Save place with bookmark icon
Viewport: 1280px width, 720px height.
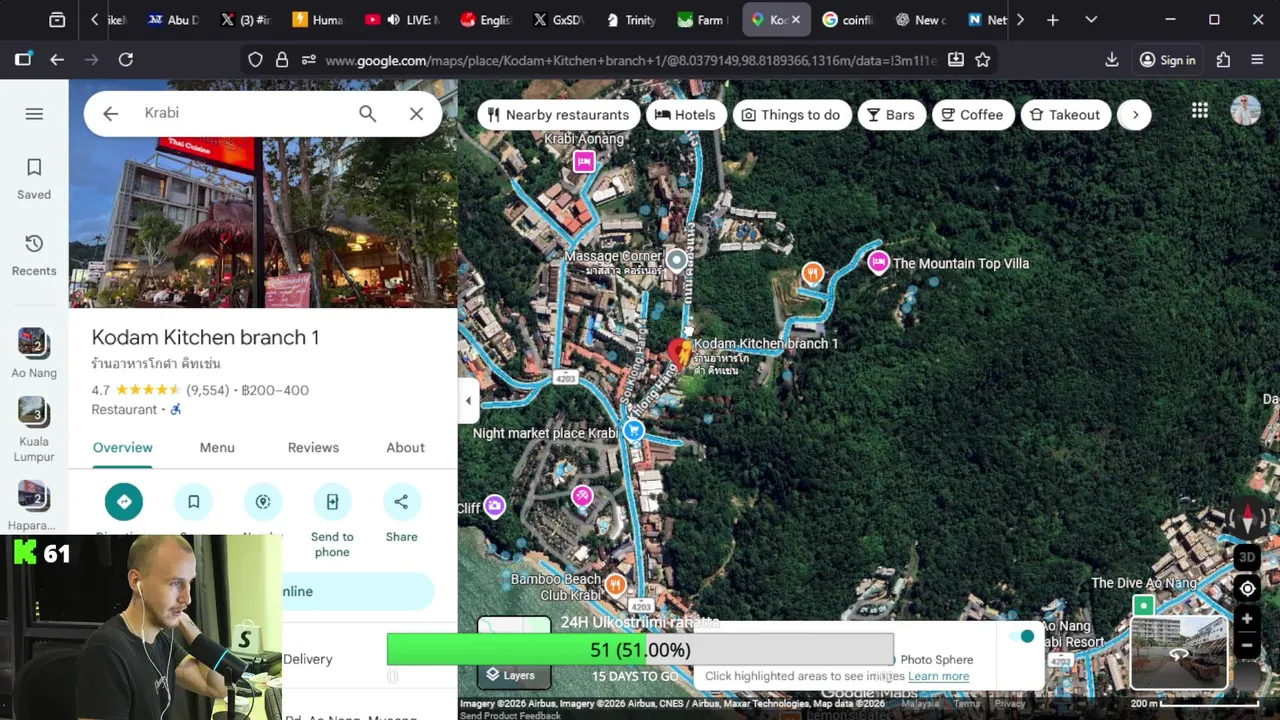pos(194,502)
